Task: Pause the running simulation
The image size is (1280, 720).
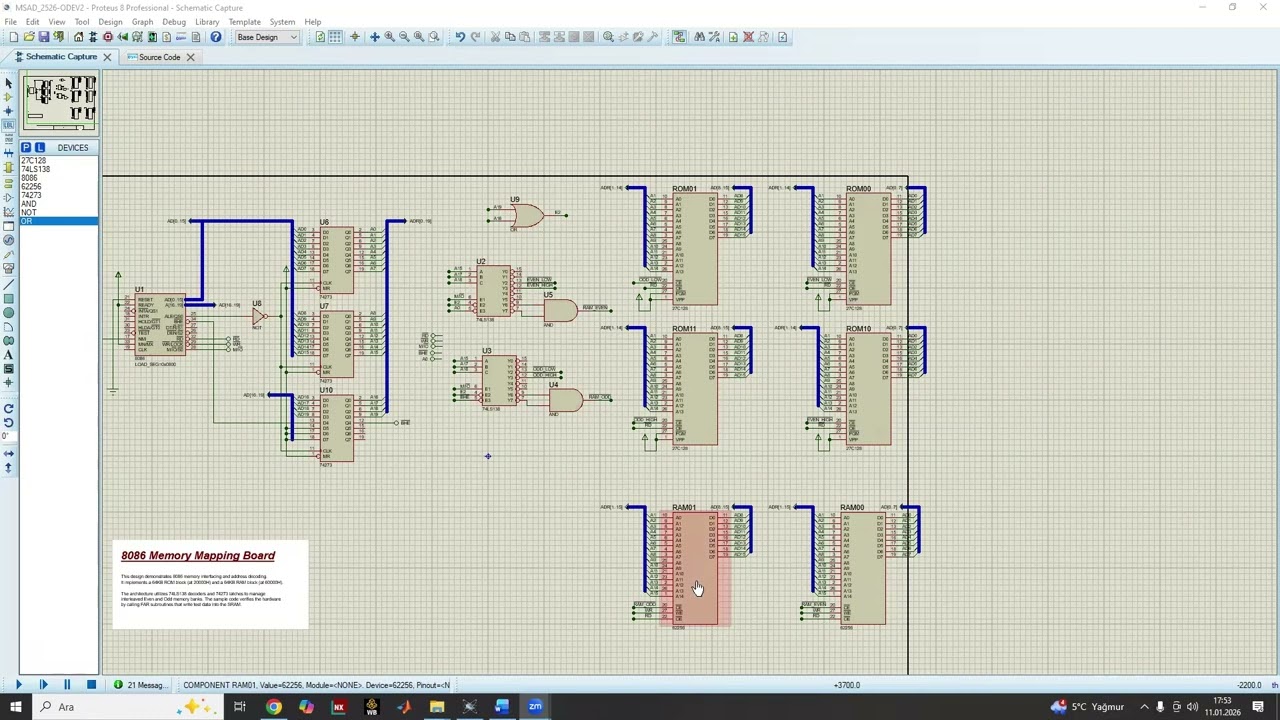Action: (x=67, y=685)
